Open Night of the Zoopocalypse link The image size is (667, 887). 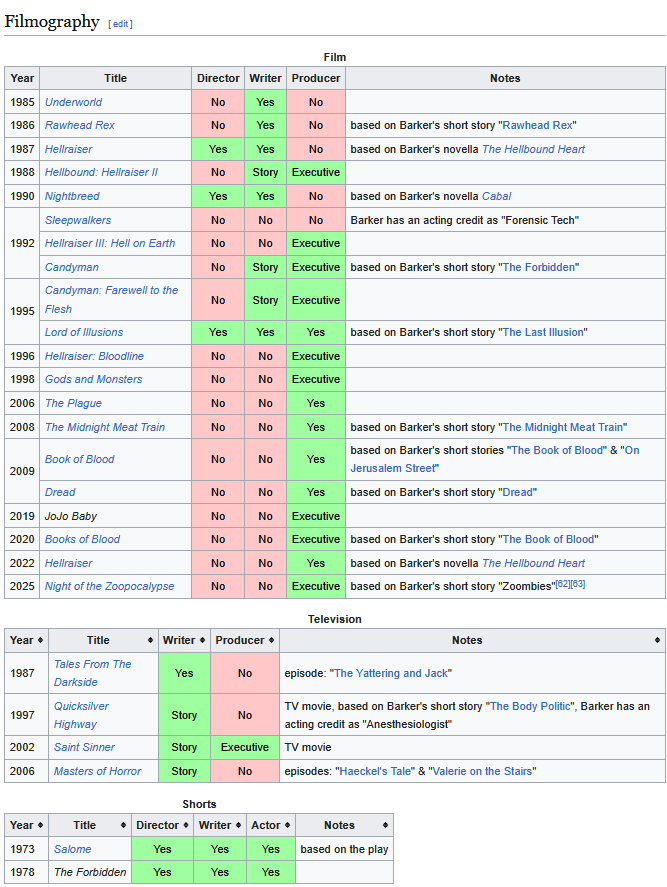(109, 587)
